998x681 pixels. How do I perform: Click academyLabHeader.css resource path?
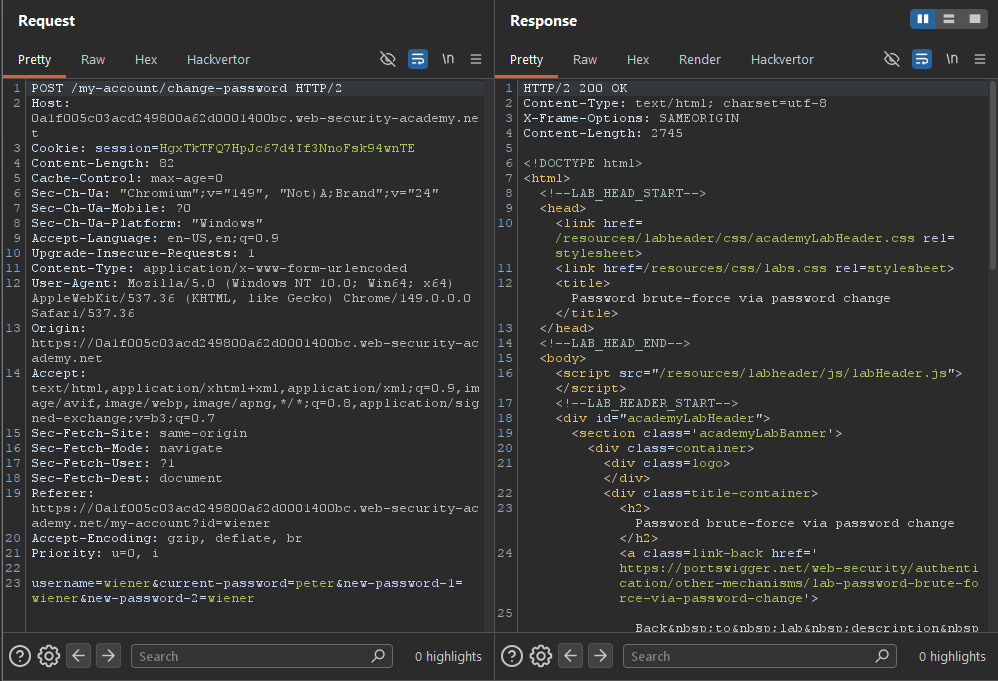point(735,239)
